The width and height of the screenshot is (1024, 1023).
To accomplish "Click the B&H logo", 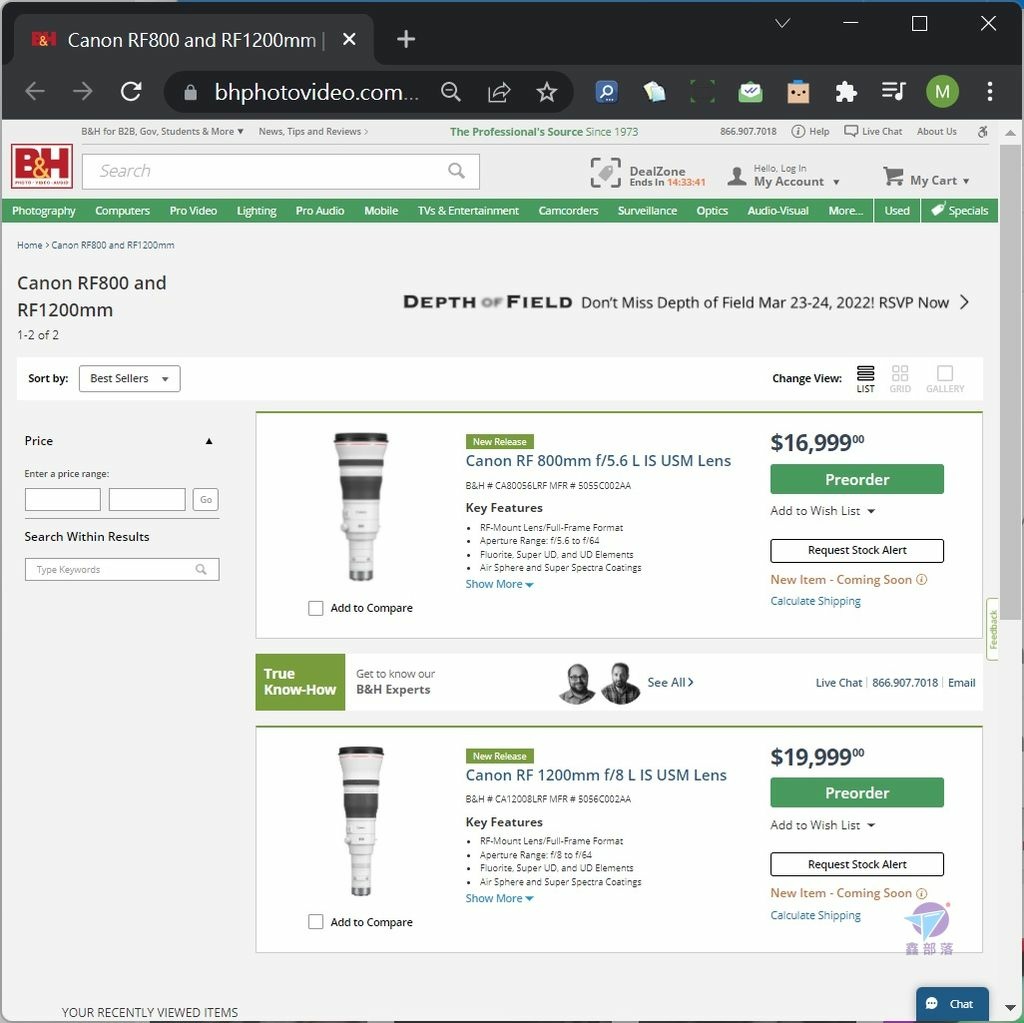I will click(42, 167).
